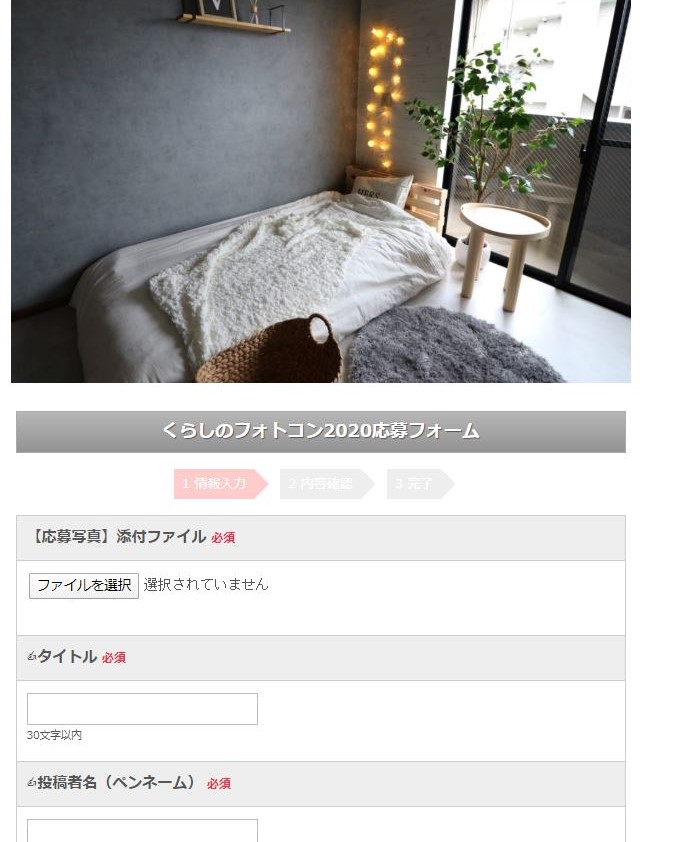Image resolution: width=673 pixels, height=842 pixels.
Task: Click the 投稿者名（ペンネーム） label text
Action: coord(116,782)
